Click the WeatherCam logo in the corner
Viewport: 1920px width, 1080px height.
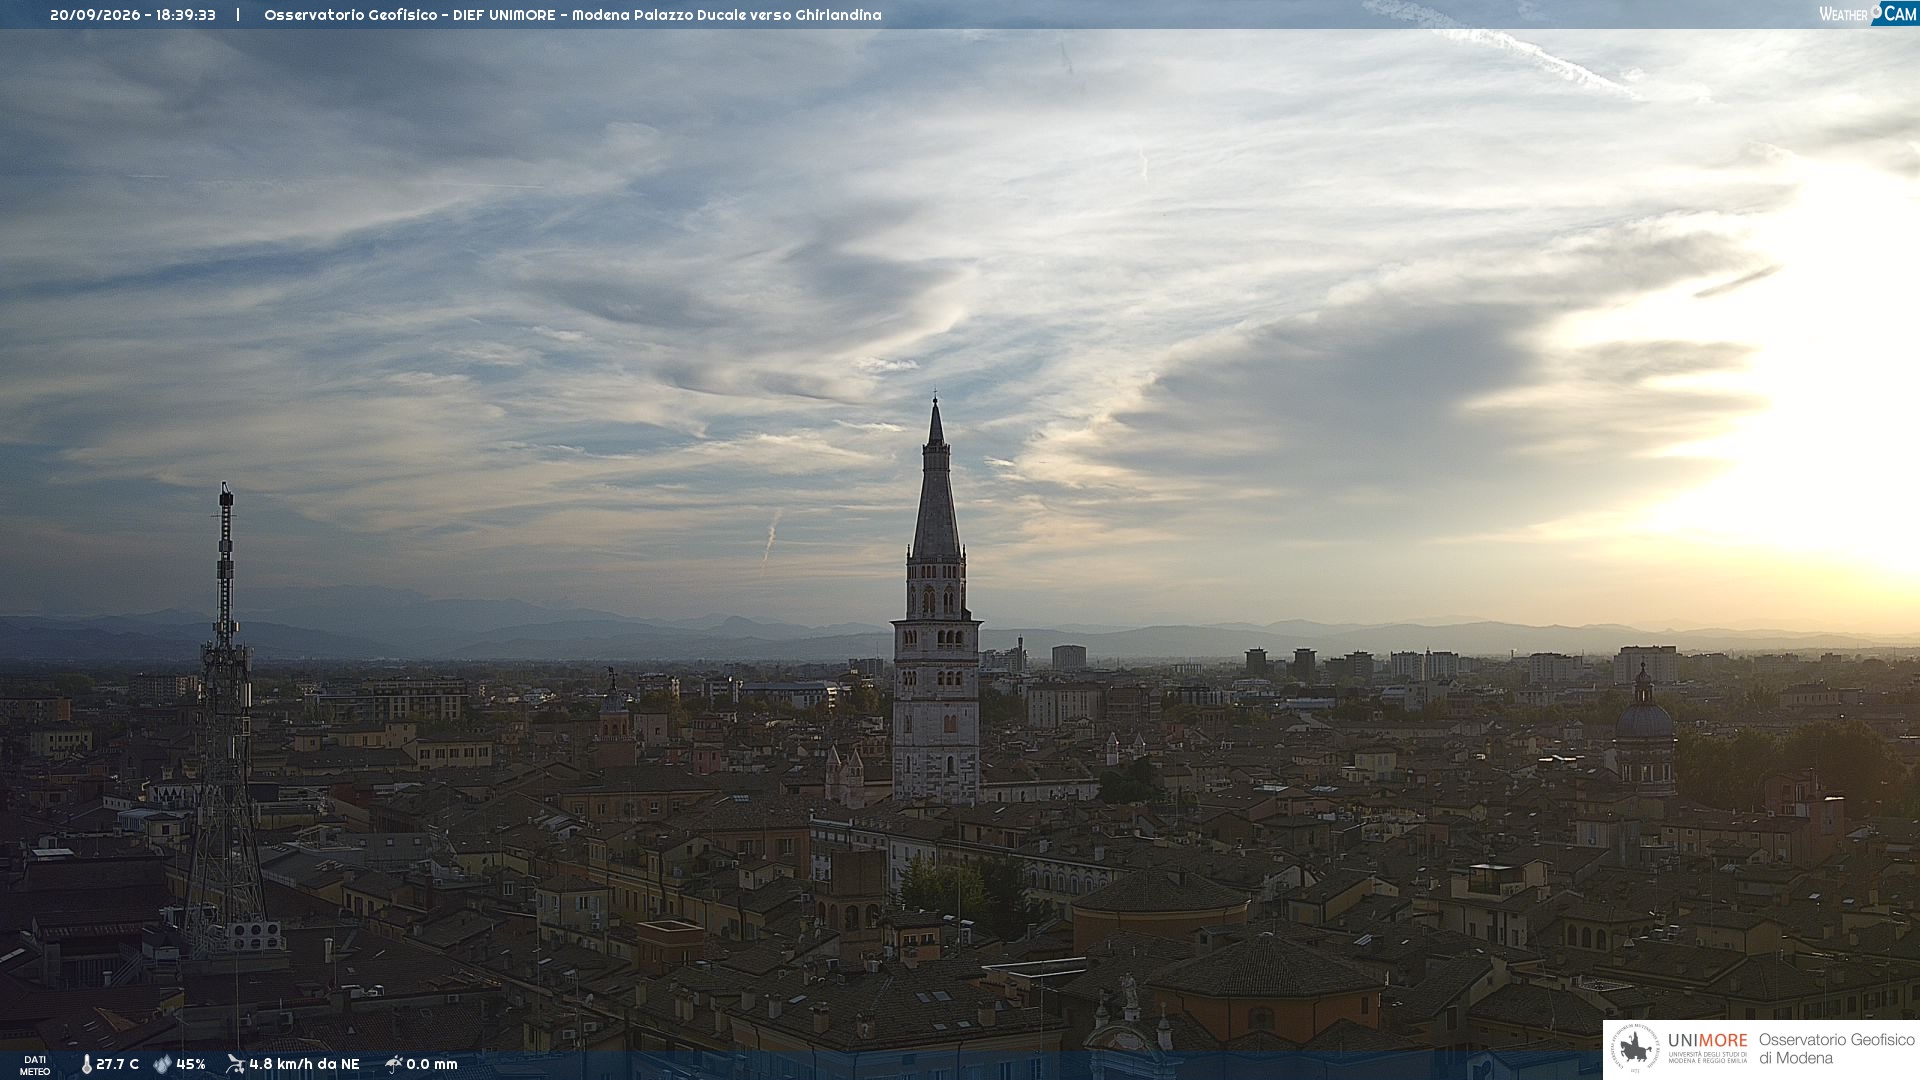click(1868, 13)
